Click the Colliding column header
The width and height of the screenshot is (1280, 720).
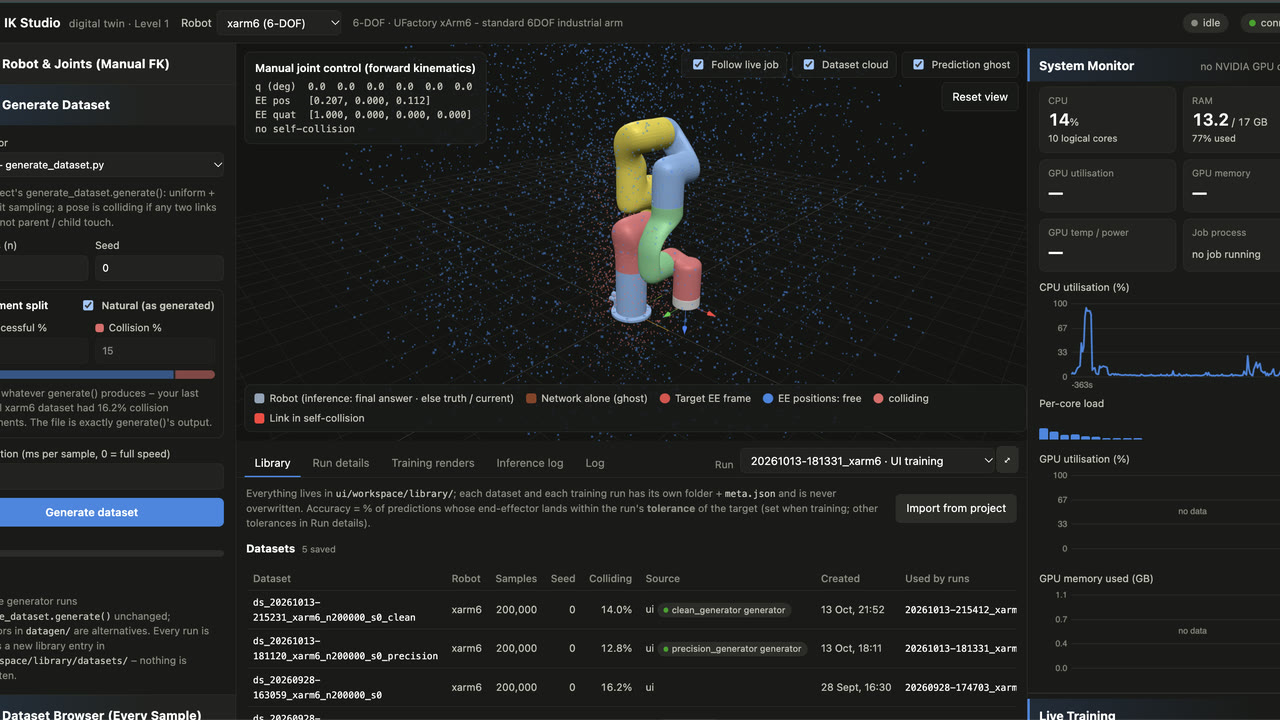(x=610, y=579)
